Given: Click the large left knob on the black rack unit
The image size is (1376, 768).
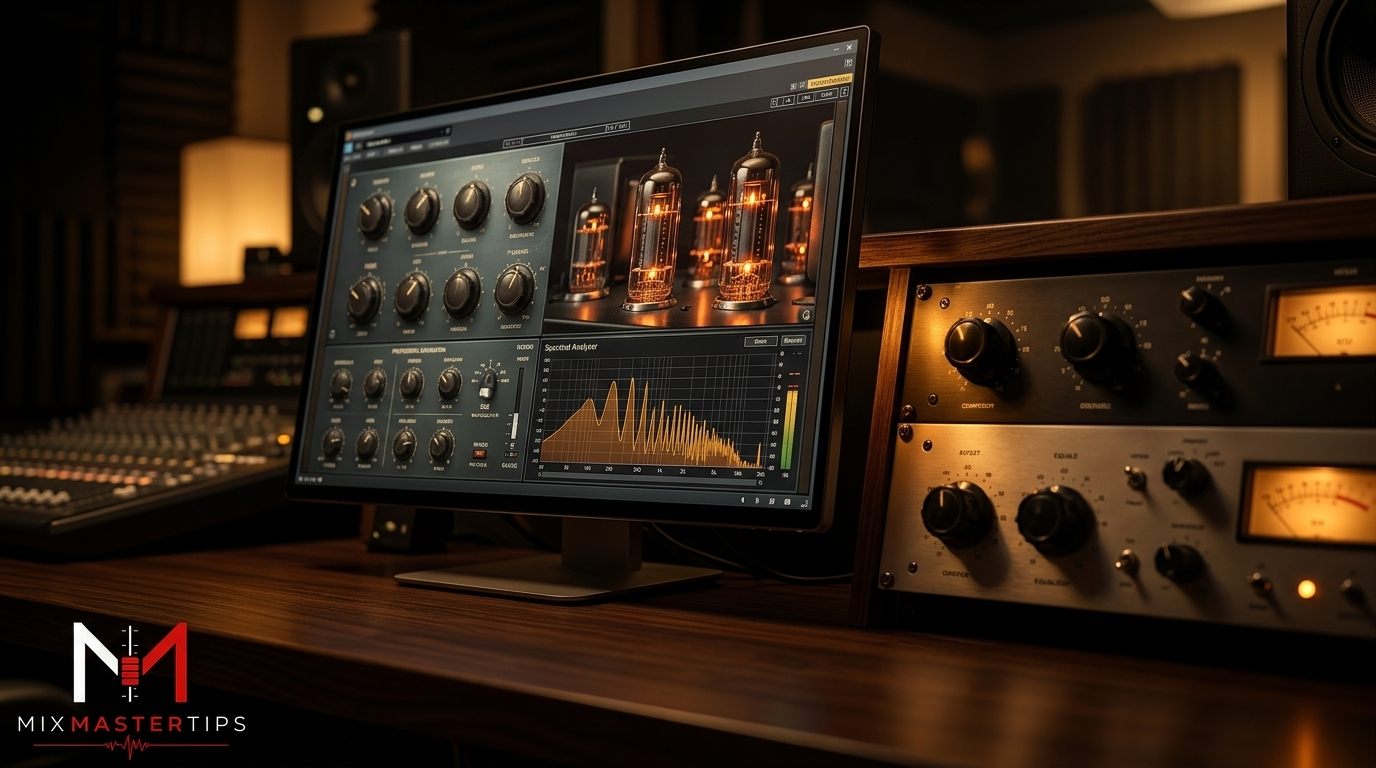Looking at the screenshot, I should pos(981,349).
